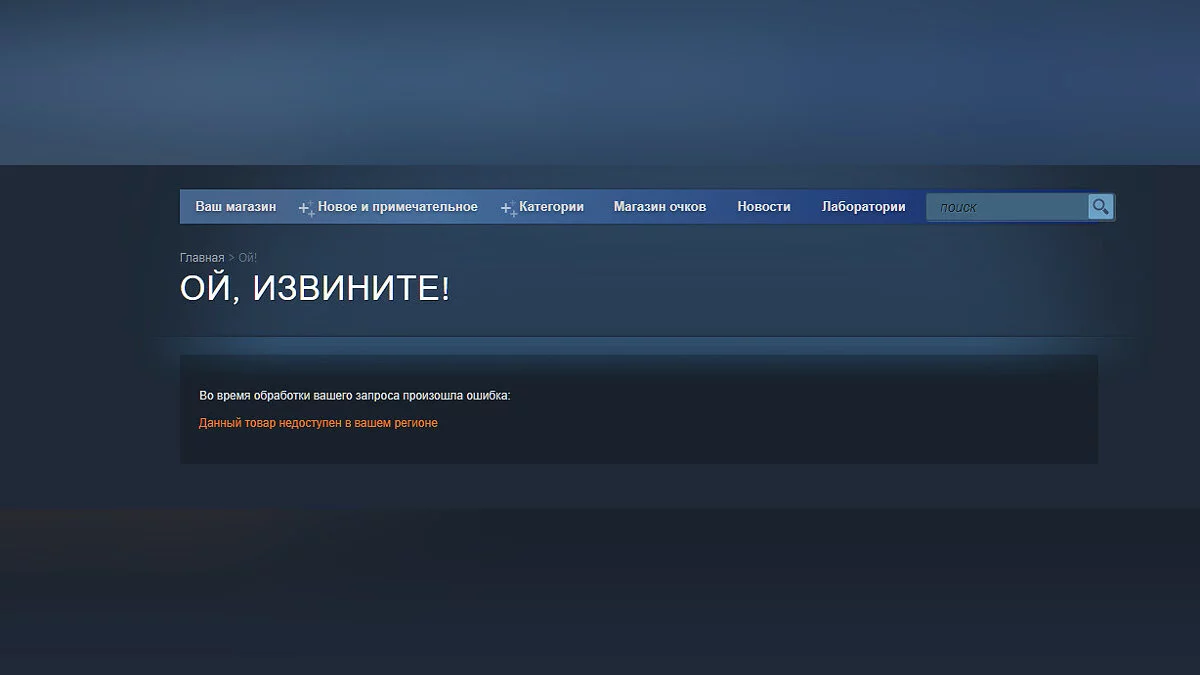The image size is (1200, 675).
Task: Click the blank blue banner above the navigation bar
Action: point(600,80)
